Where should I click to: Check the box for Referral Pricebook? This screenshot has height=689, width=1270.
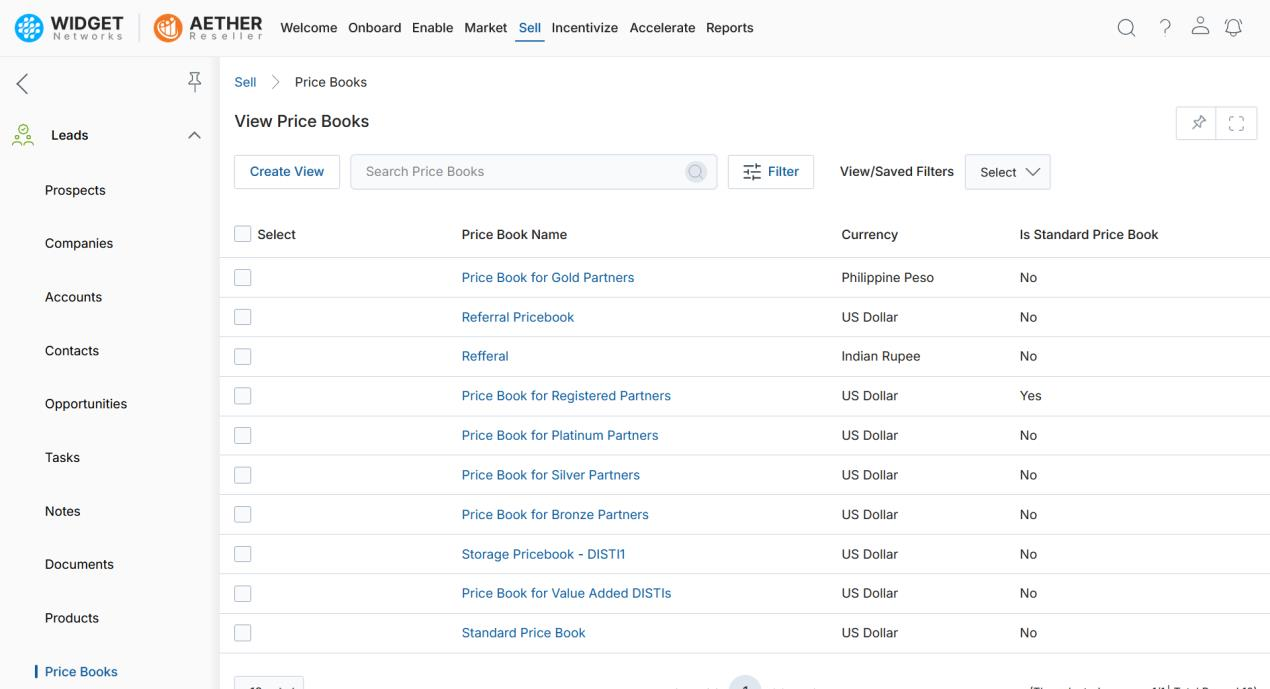[x=242, y=317]
